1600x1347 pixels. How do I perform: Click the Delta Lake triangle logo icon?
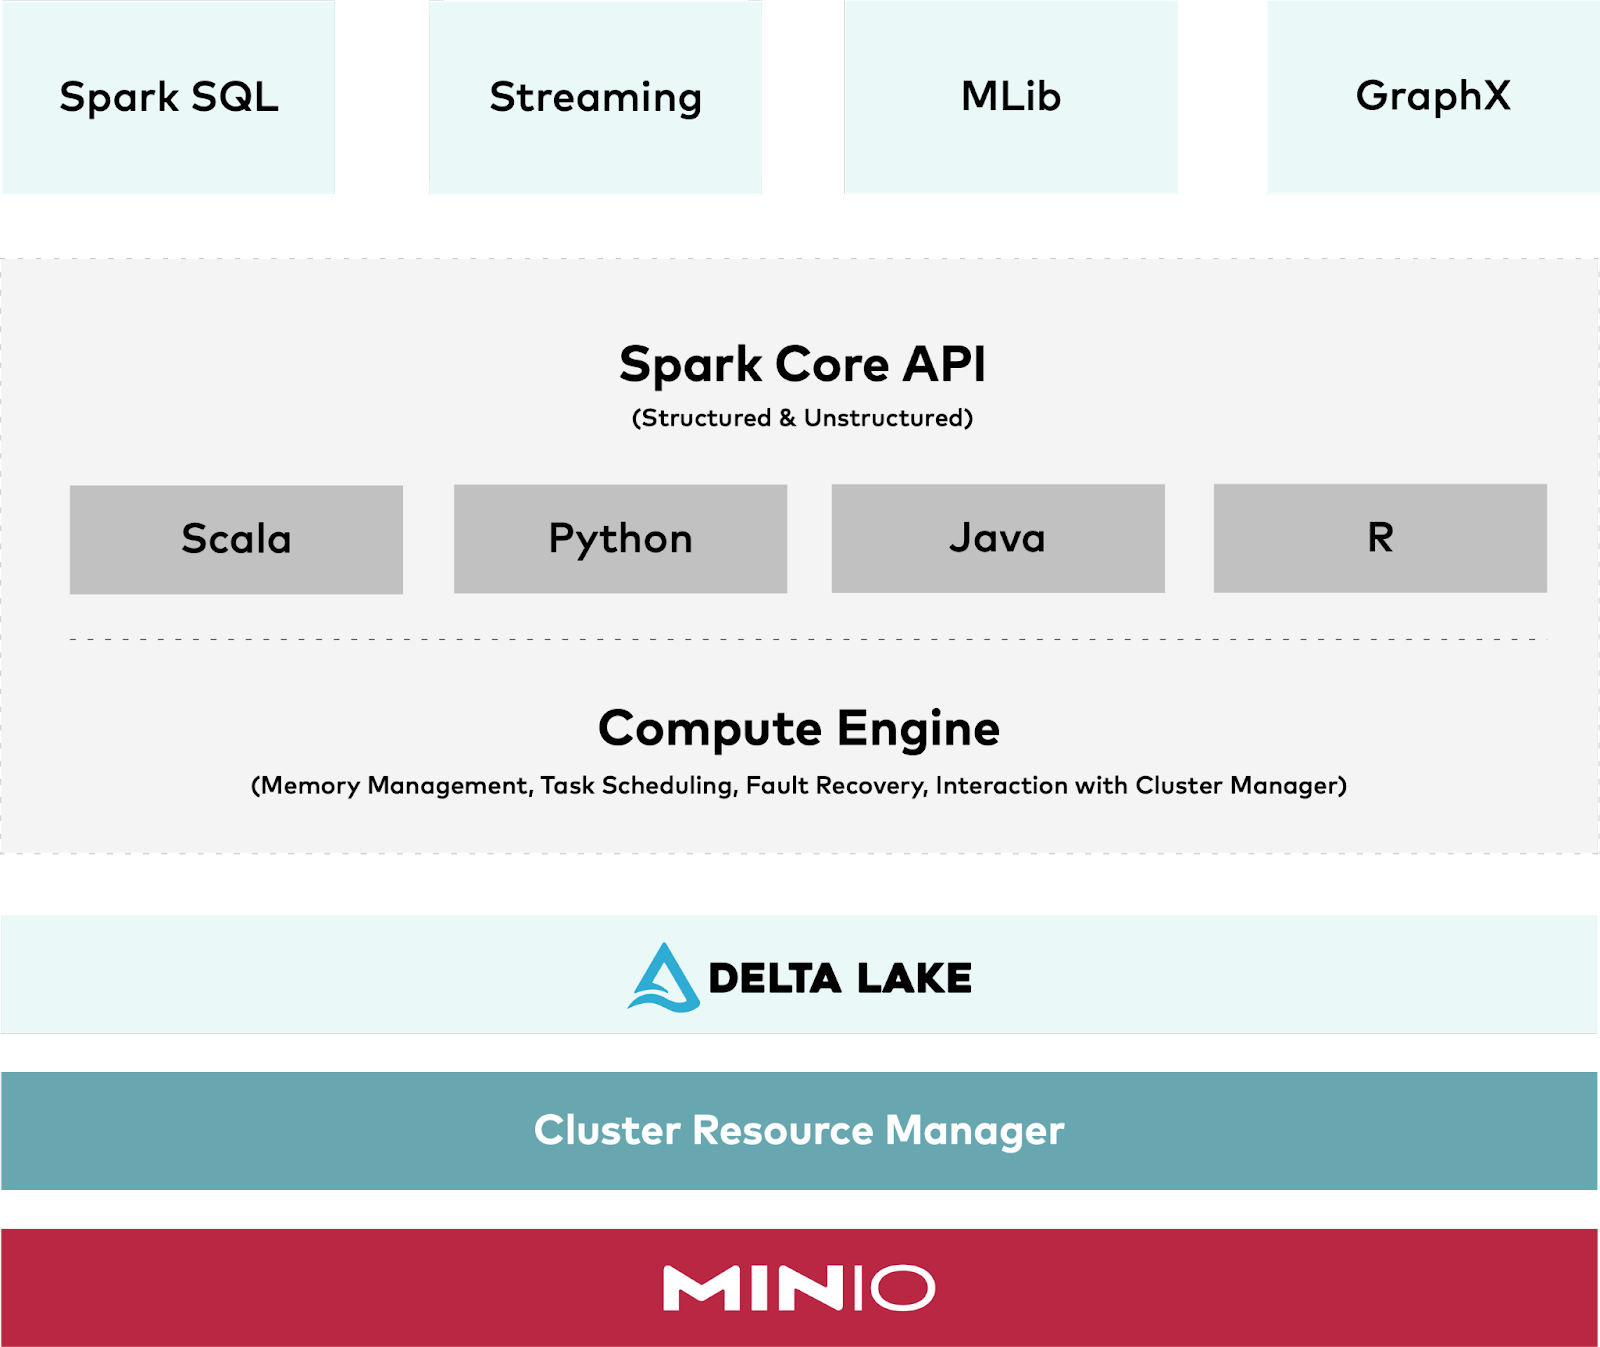pyautogui.click(x=663, y=978)
